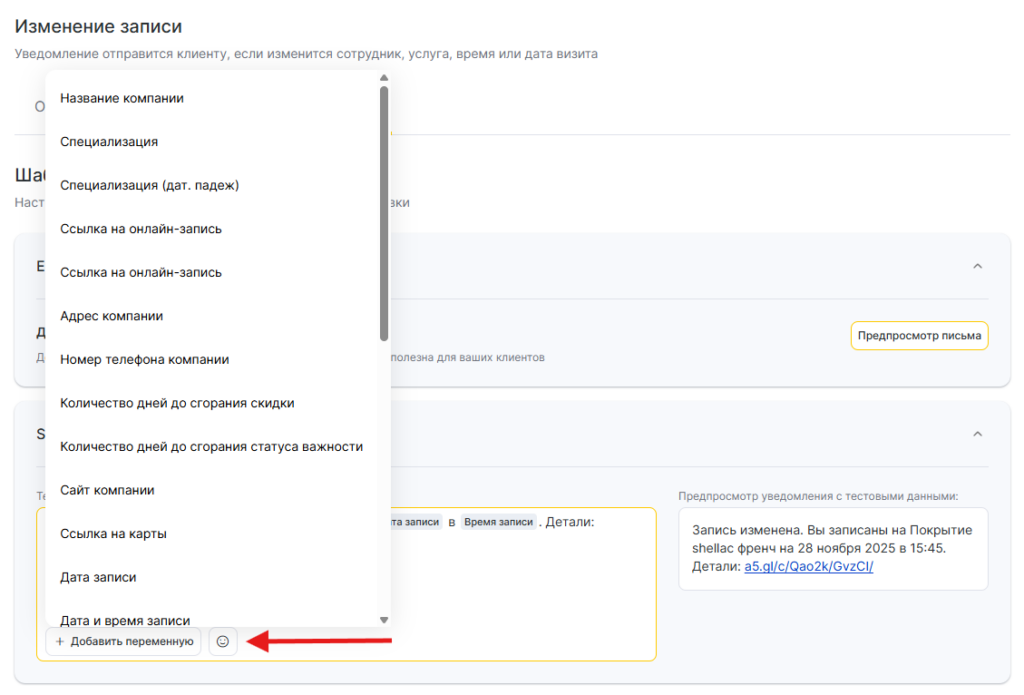Image resolution: width=1024 pixels, height=695 pixels.
Task: Collapse the Email section chevron
Action: pyautogui.click(x=978, y=266)
